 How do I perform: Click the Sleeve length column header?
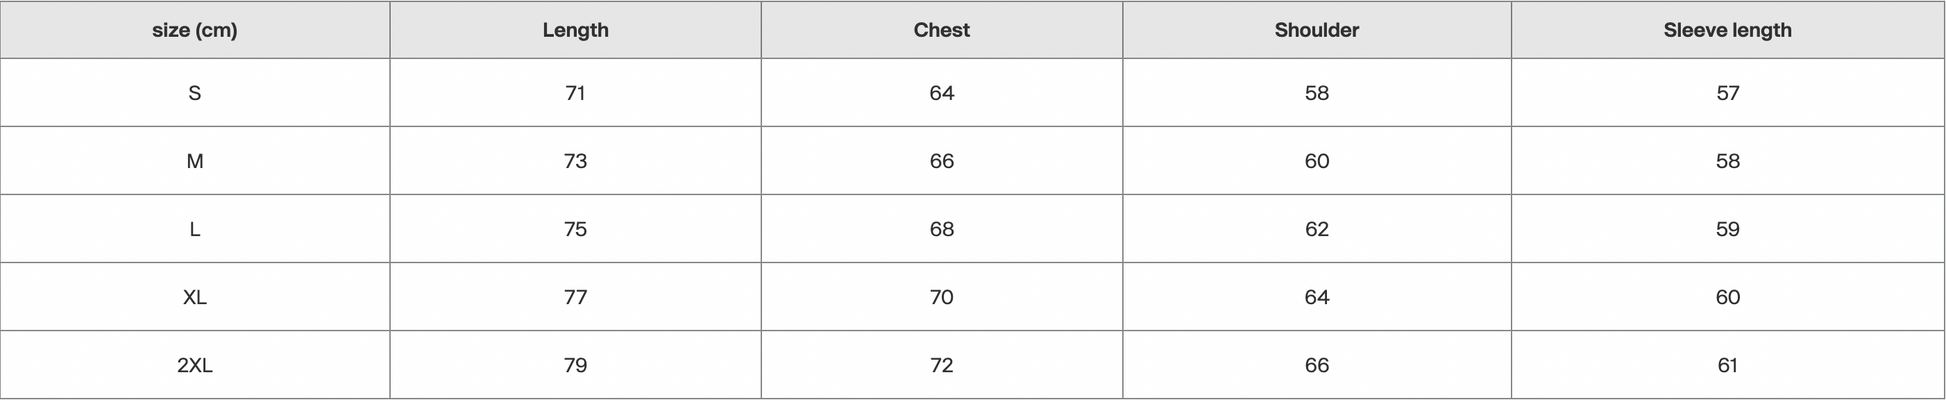pos(1727,30)
